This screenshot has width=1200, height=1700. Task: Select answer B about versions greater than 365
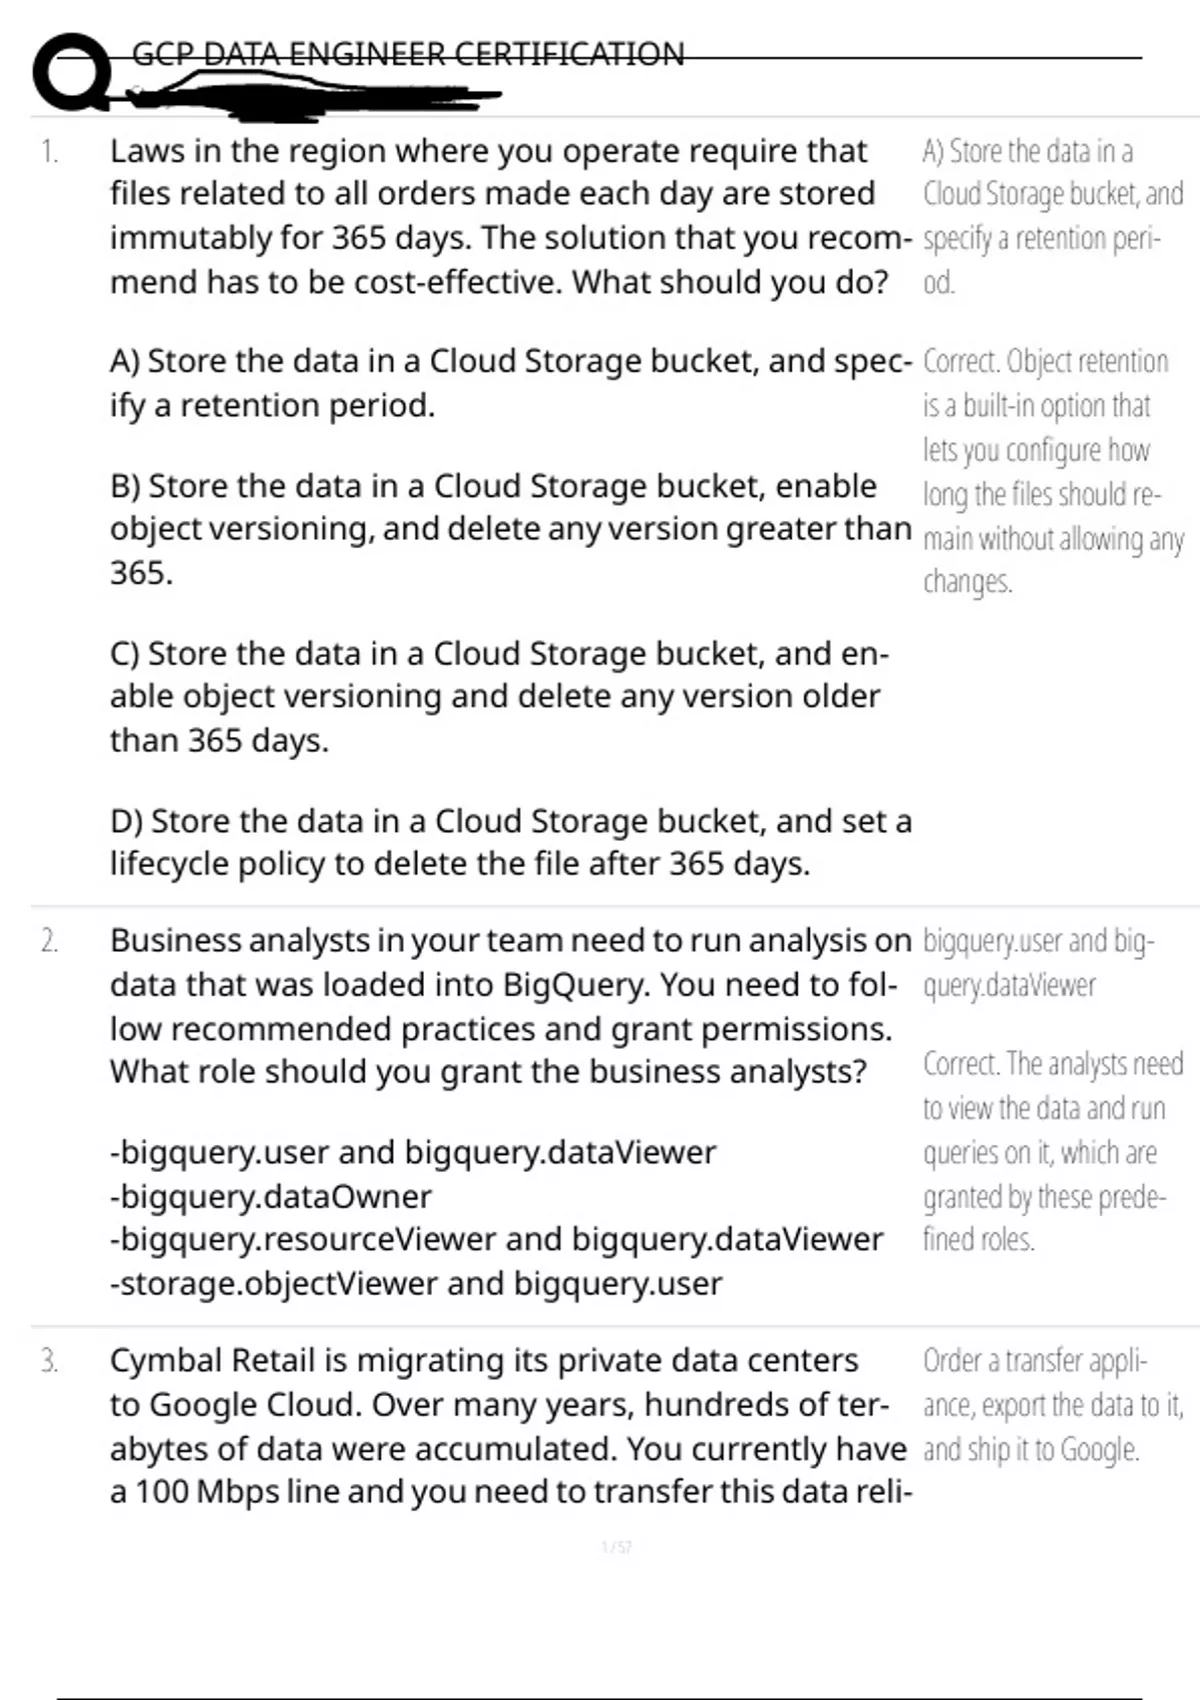510,529
